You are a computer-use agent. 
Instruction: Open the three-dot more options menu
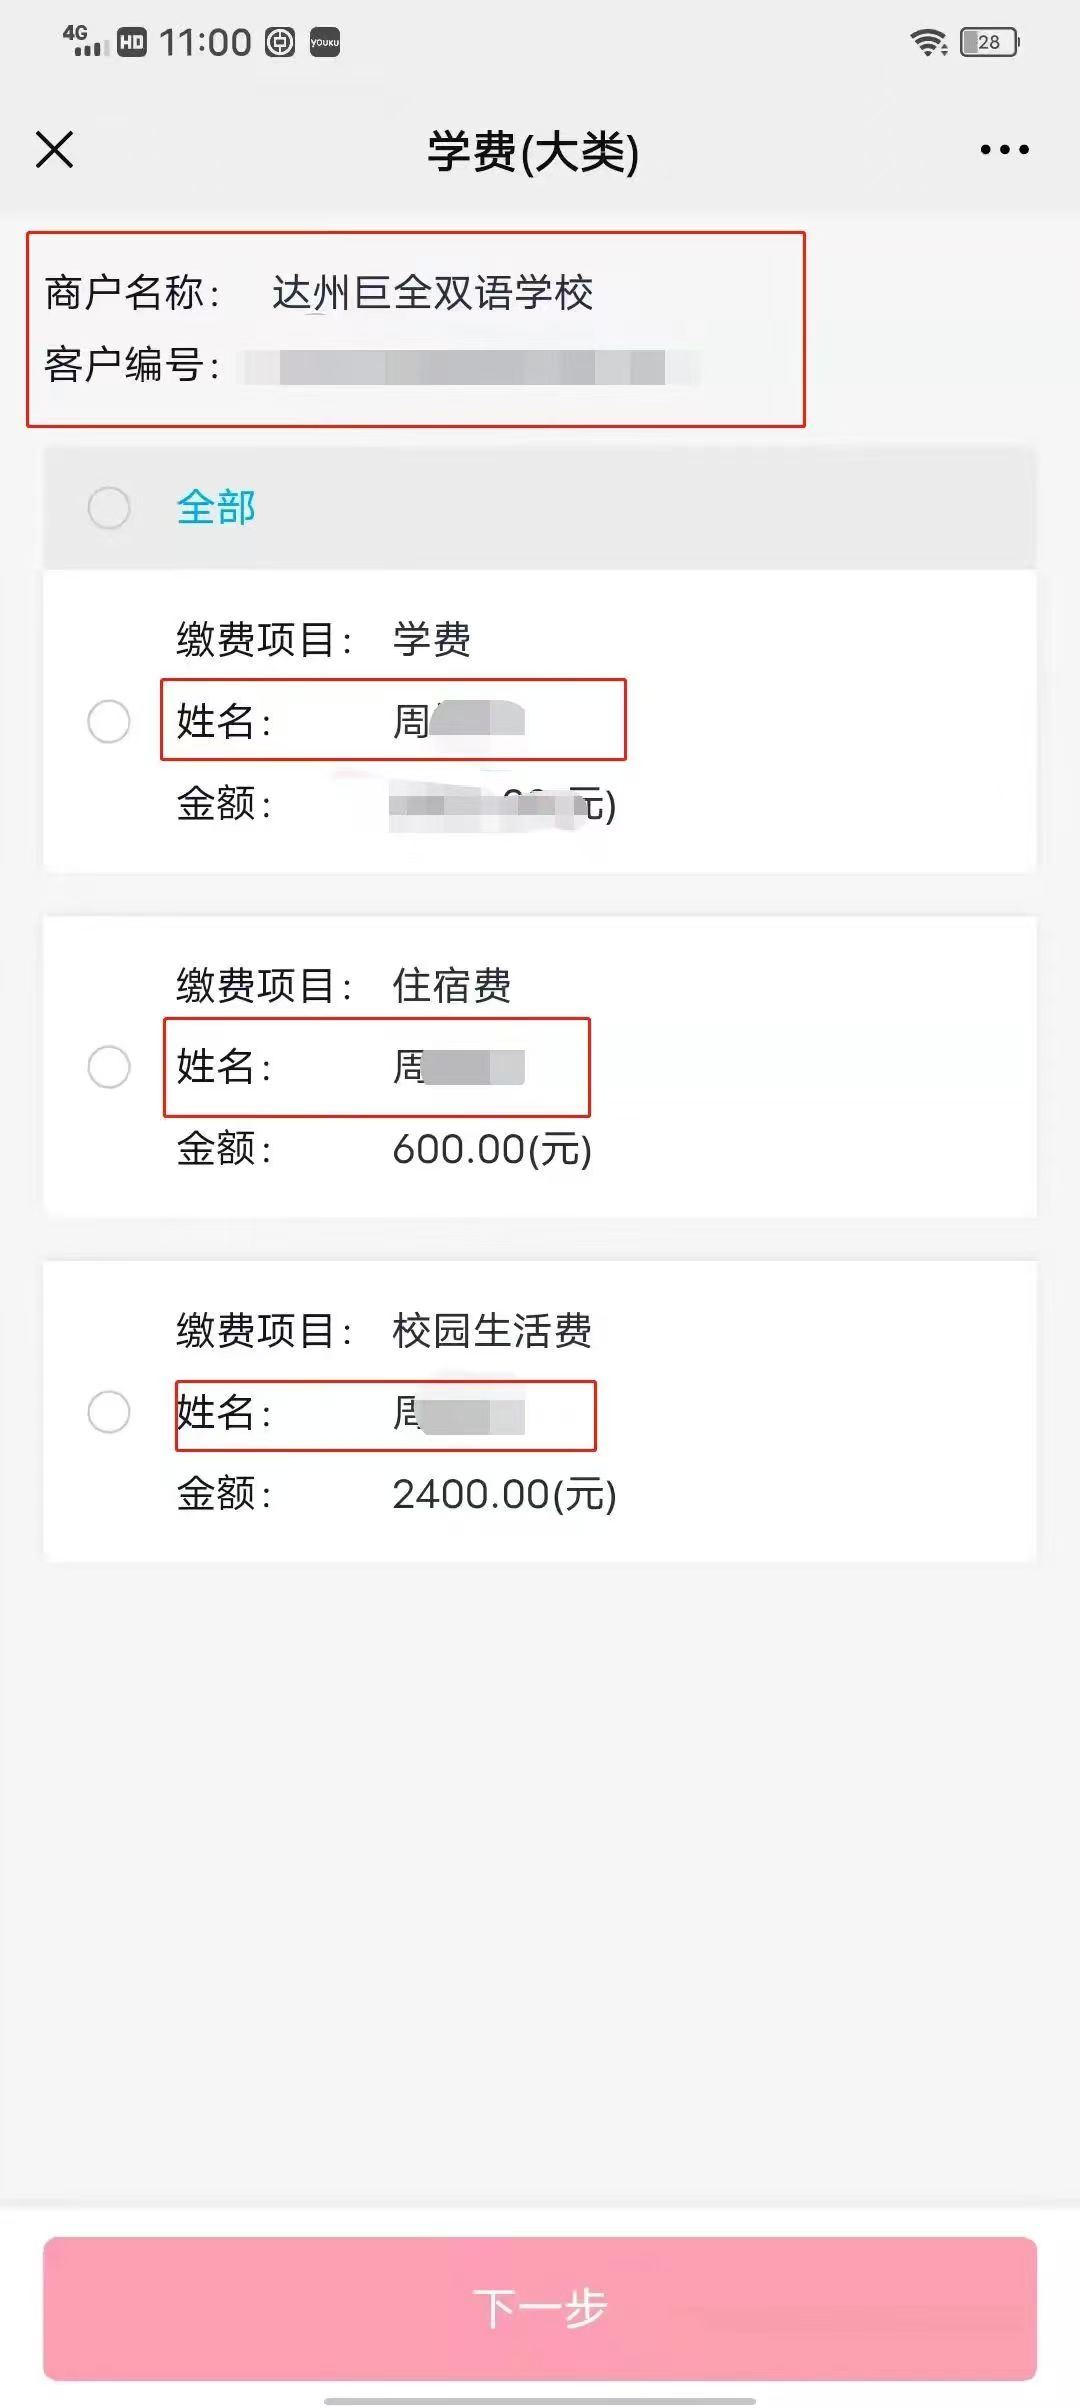coord(1004,150)
